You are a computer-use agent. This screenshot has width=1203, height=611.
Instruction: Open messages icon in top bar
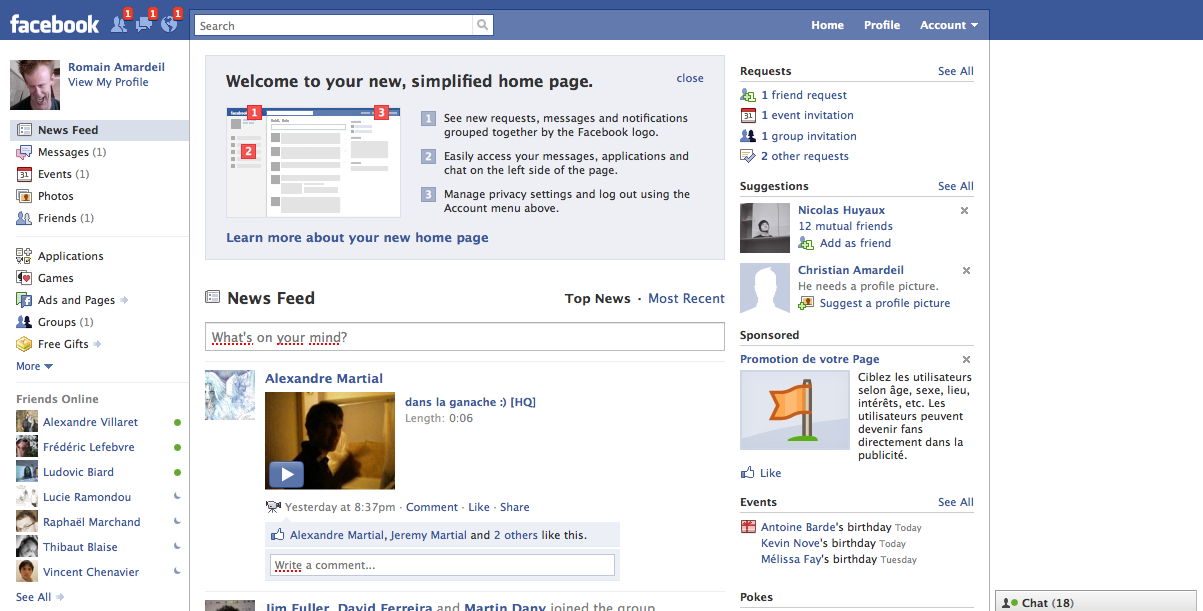tap(144, 24)
